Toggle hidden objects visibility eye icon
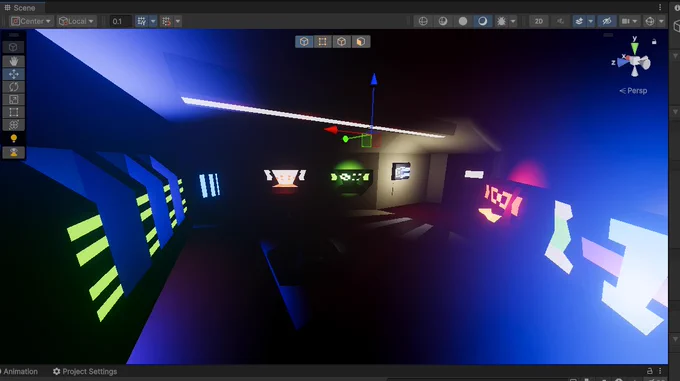Screen dimensions: 680x381 [607, 21]
